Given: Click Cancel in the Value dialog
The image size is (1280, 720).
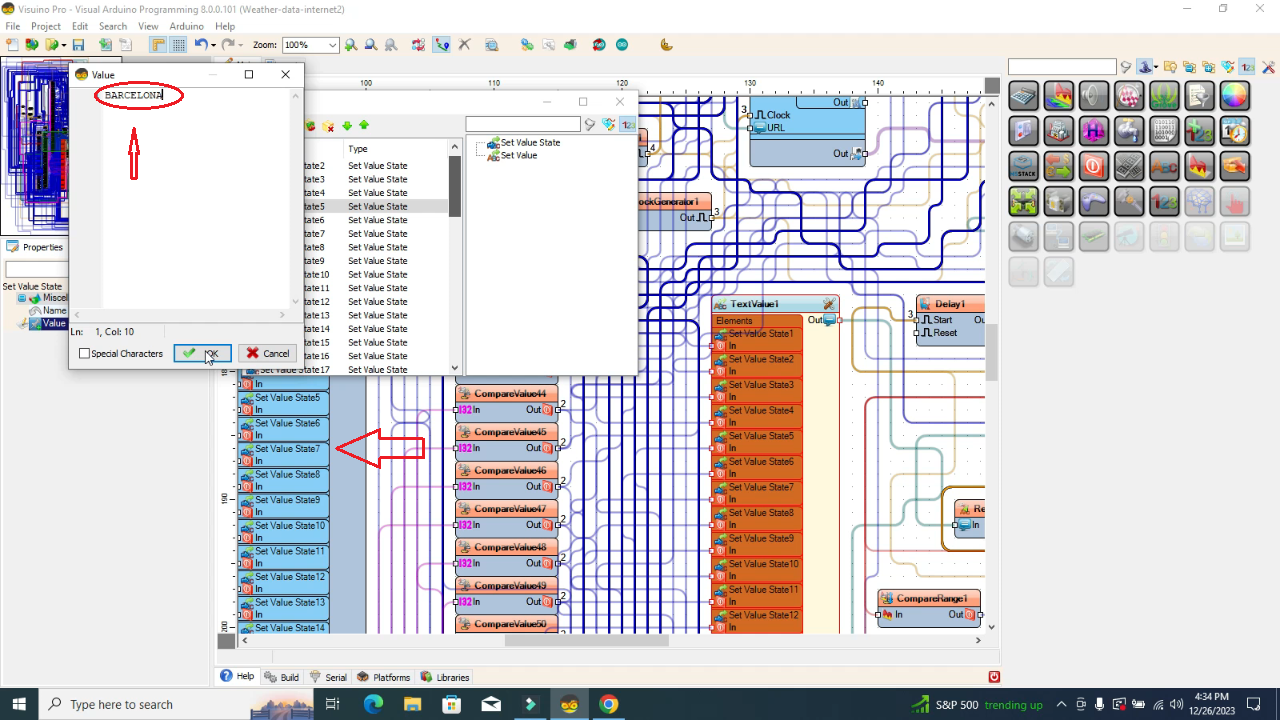Looking at the screenshot, I should pos(267,353).
